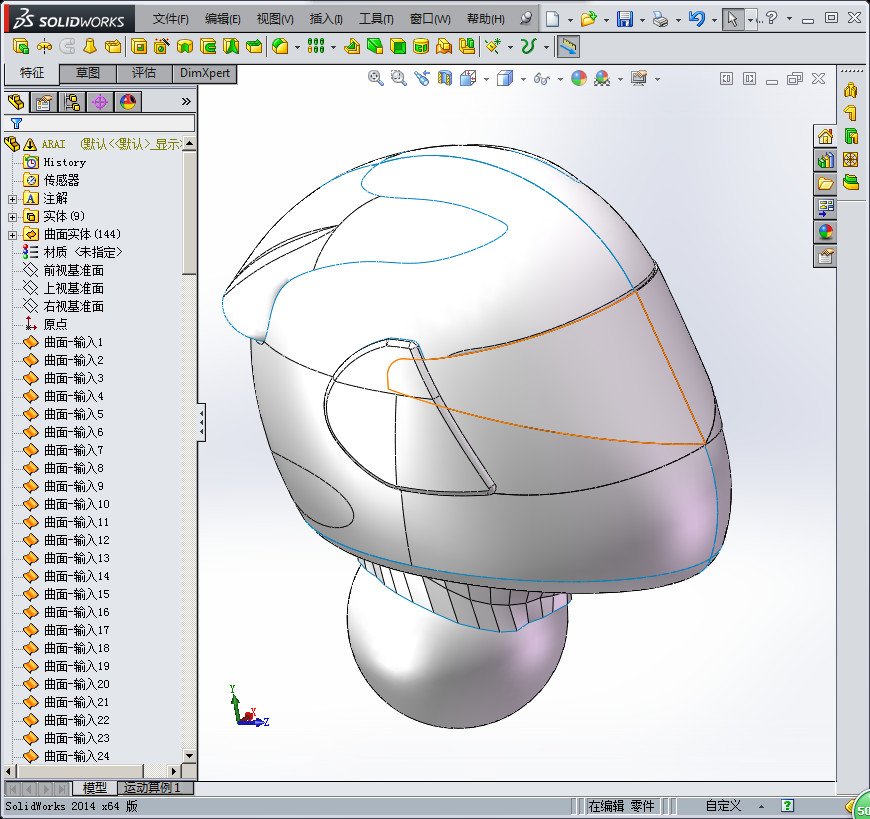Image resolution: width=870 pixels, height=819 pixels.
Task: Open the 文件(F) menu
Action: pyautogui.click(x=170, y=19)
